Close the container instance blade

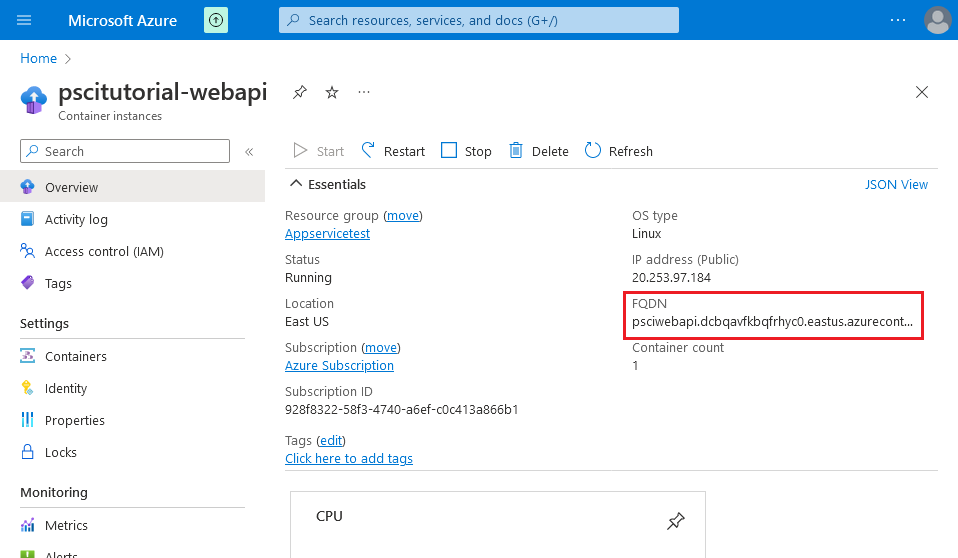point(922,92)
